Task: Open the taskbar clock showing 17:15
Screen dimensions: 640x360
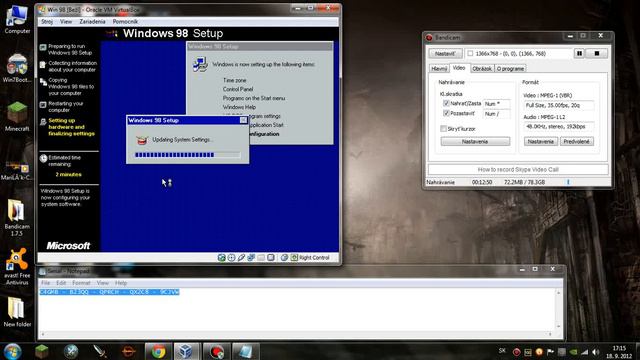Action: click(x=619, y=352)
